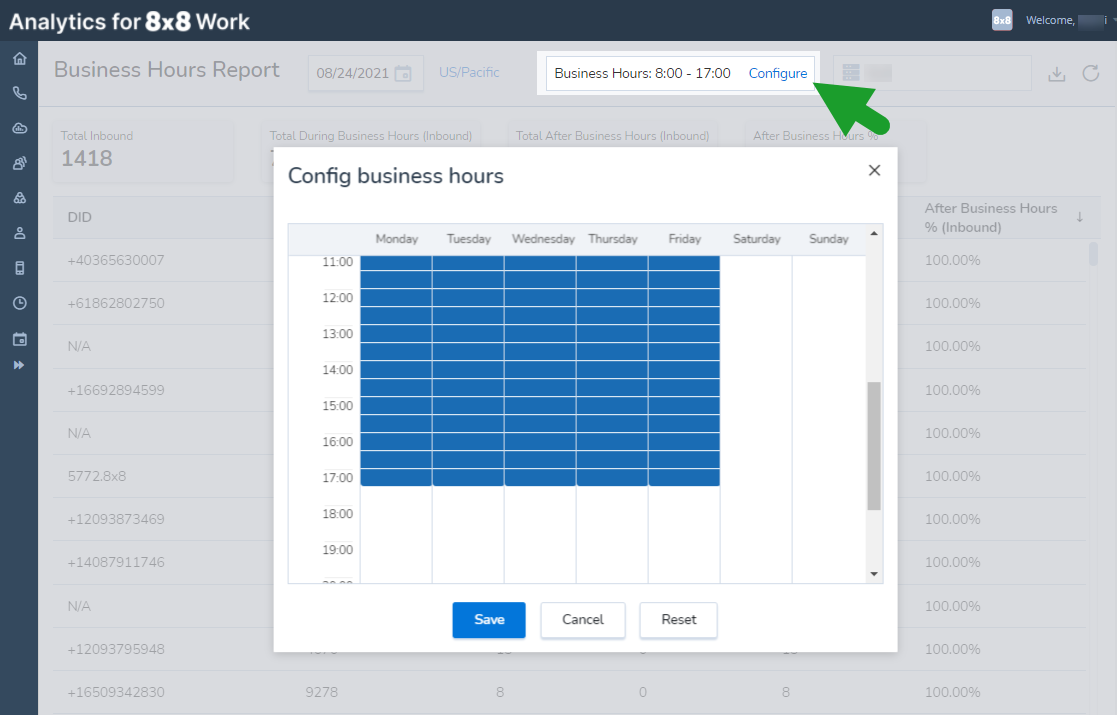Open the US/Pacific timezone selector
Image resolution: width=1117 pixels, height=715 pixels.
pyautogui.click(x=469, y=71)
